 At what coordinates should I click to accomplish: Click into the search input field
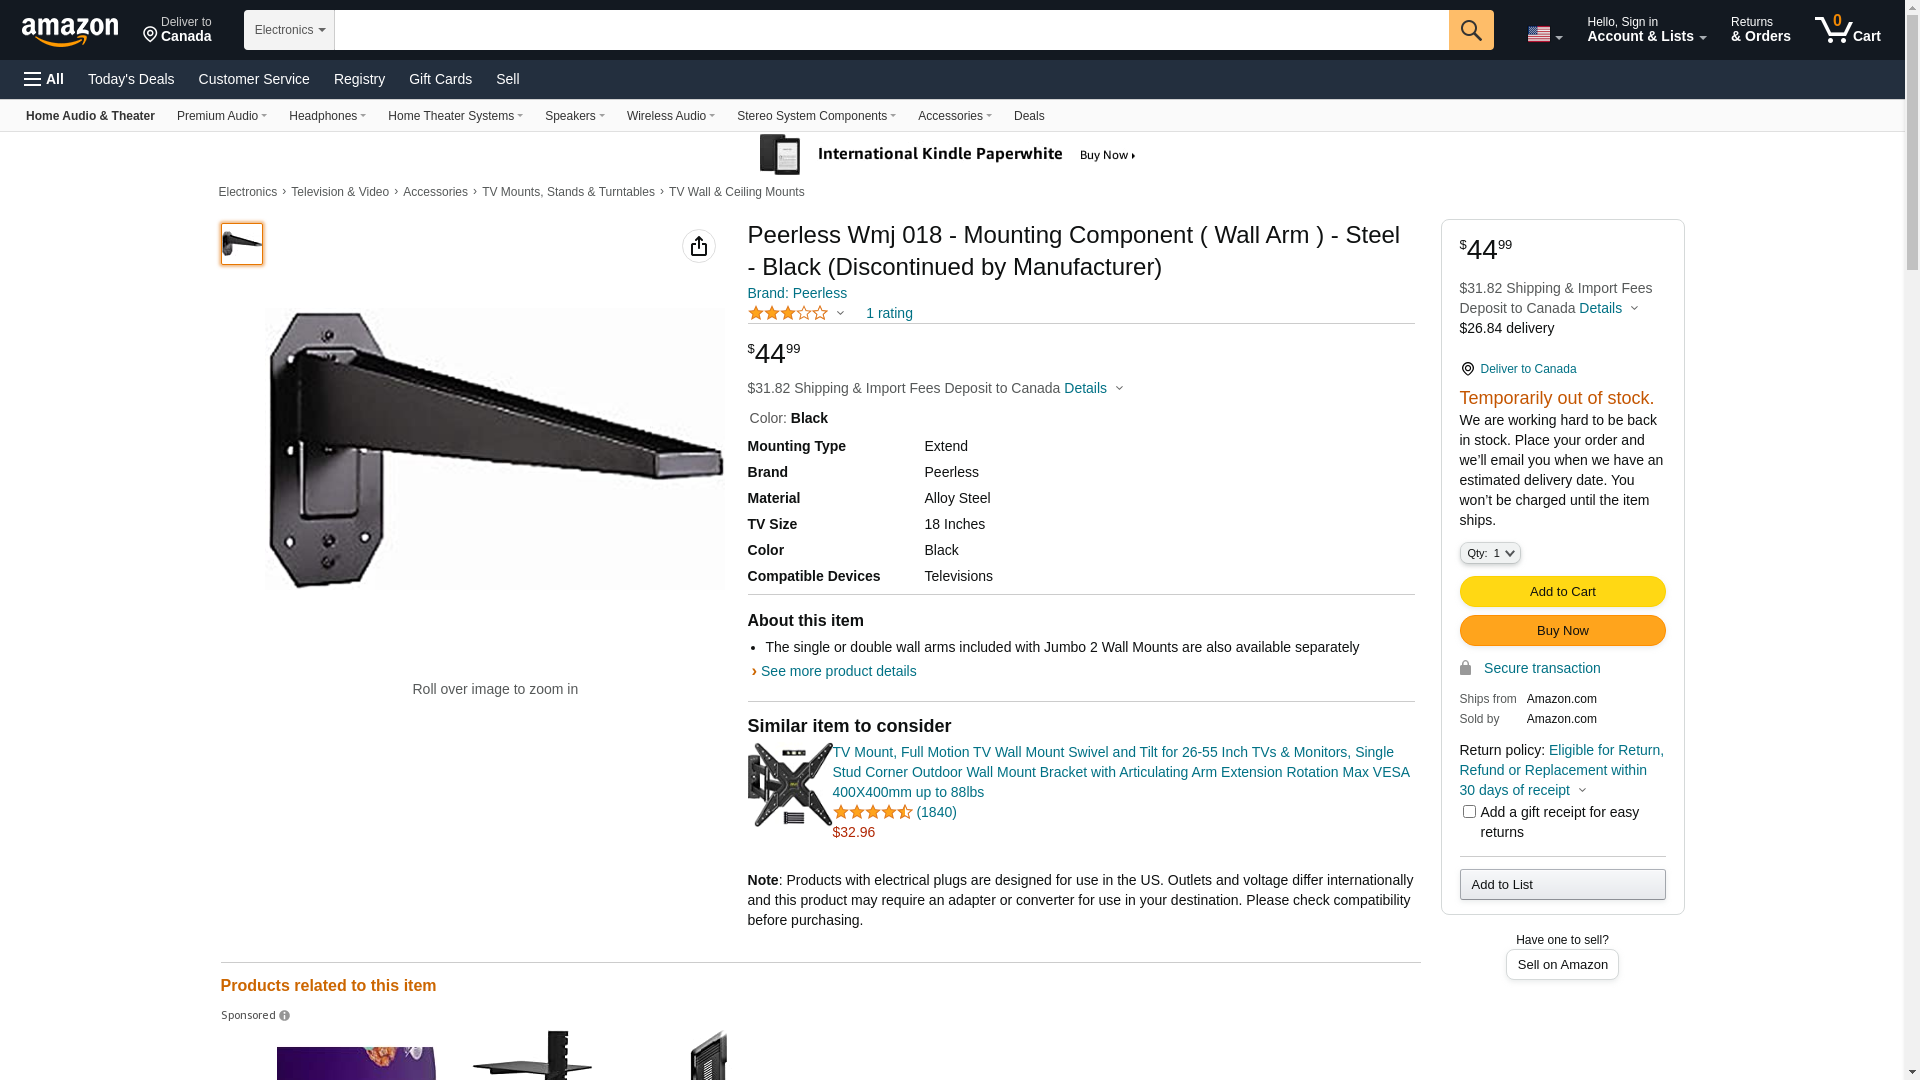(x=890, y=30)
